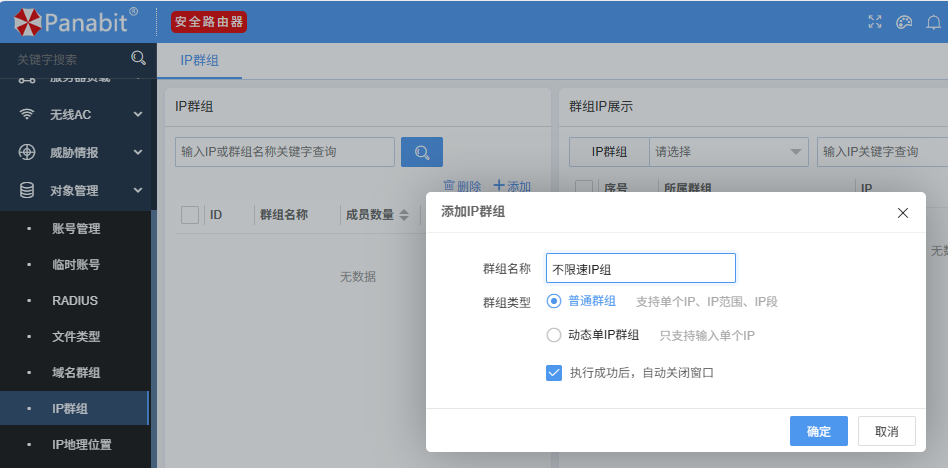
Task: Open the 请选择 IP群组 dropdown
Action: point(729,152)
